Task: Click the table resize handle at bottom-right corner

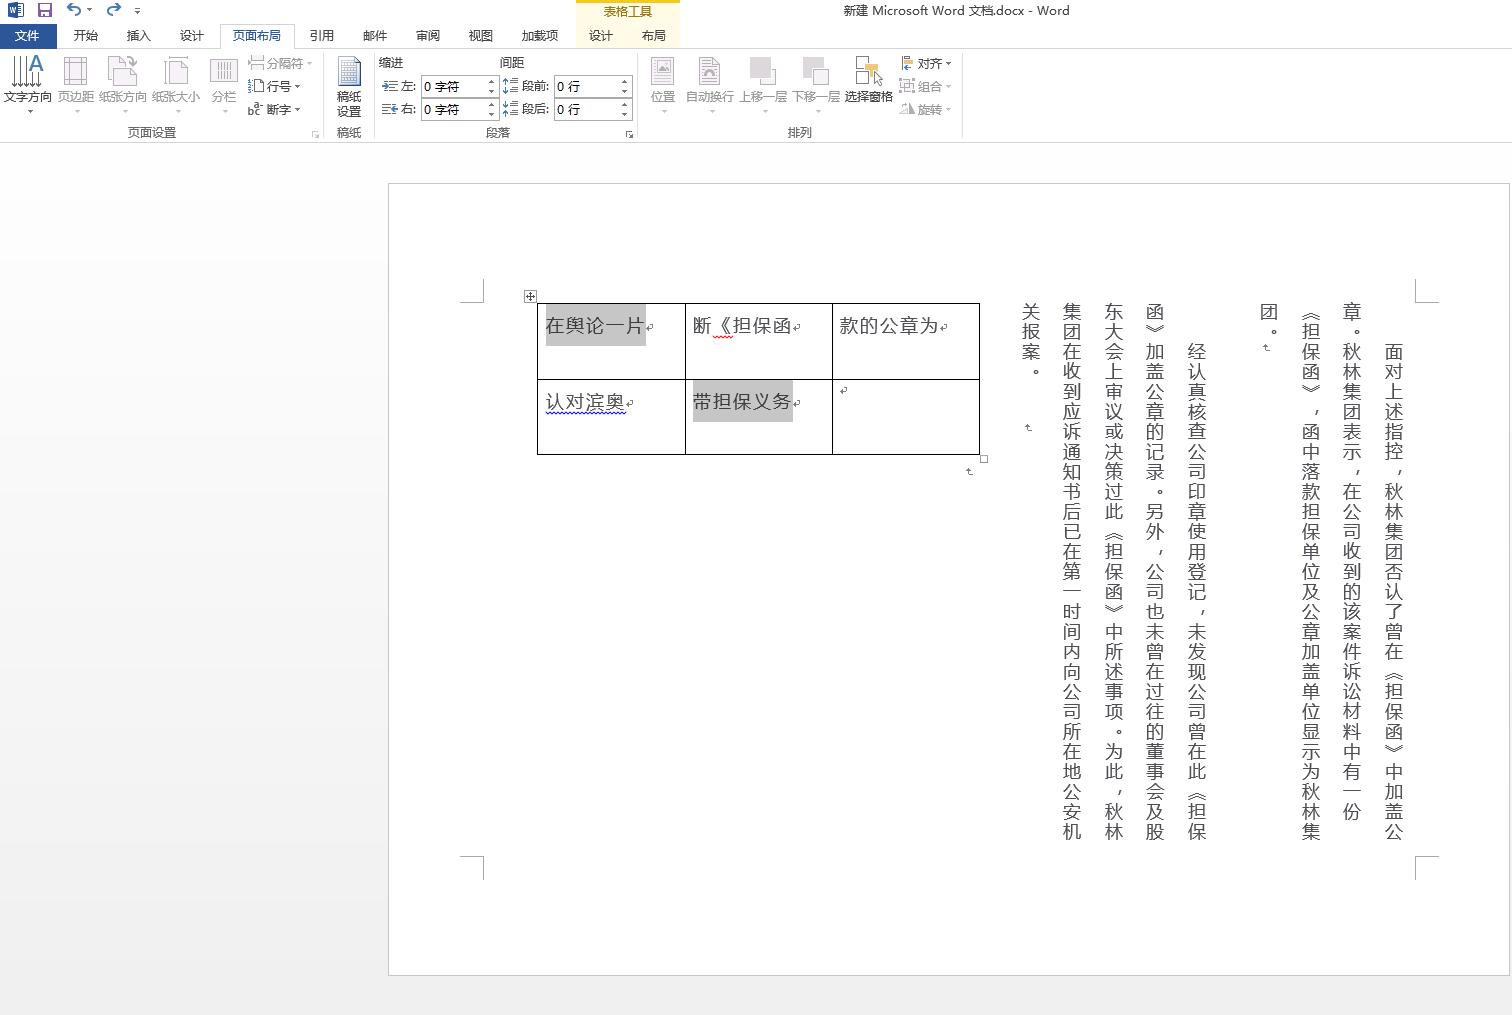Action: click(984, 459)
